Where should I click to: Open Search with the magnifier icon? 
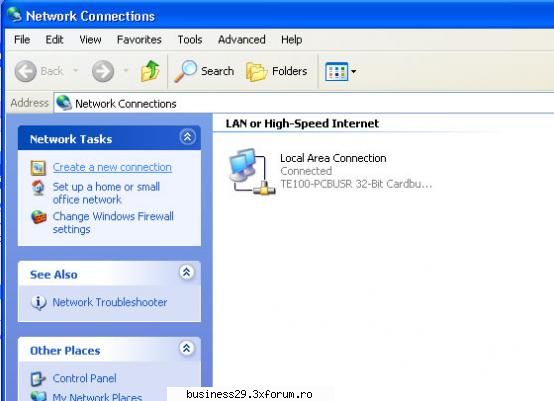point(185,71)
